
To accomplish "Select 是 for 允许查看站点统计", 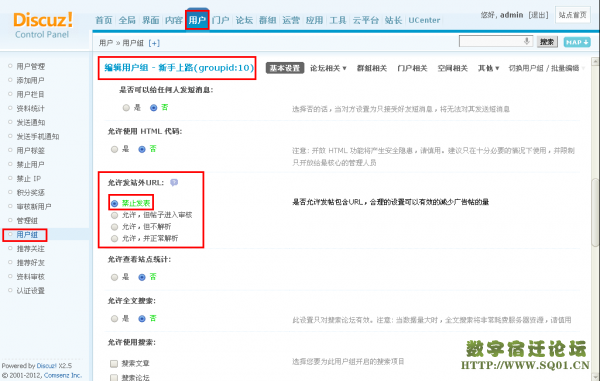I will pos(114,277).
